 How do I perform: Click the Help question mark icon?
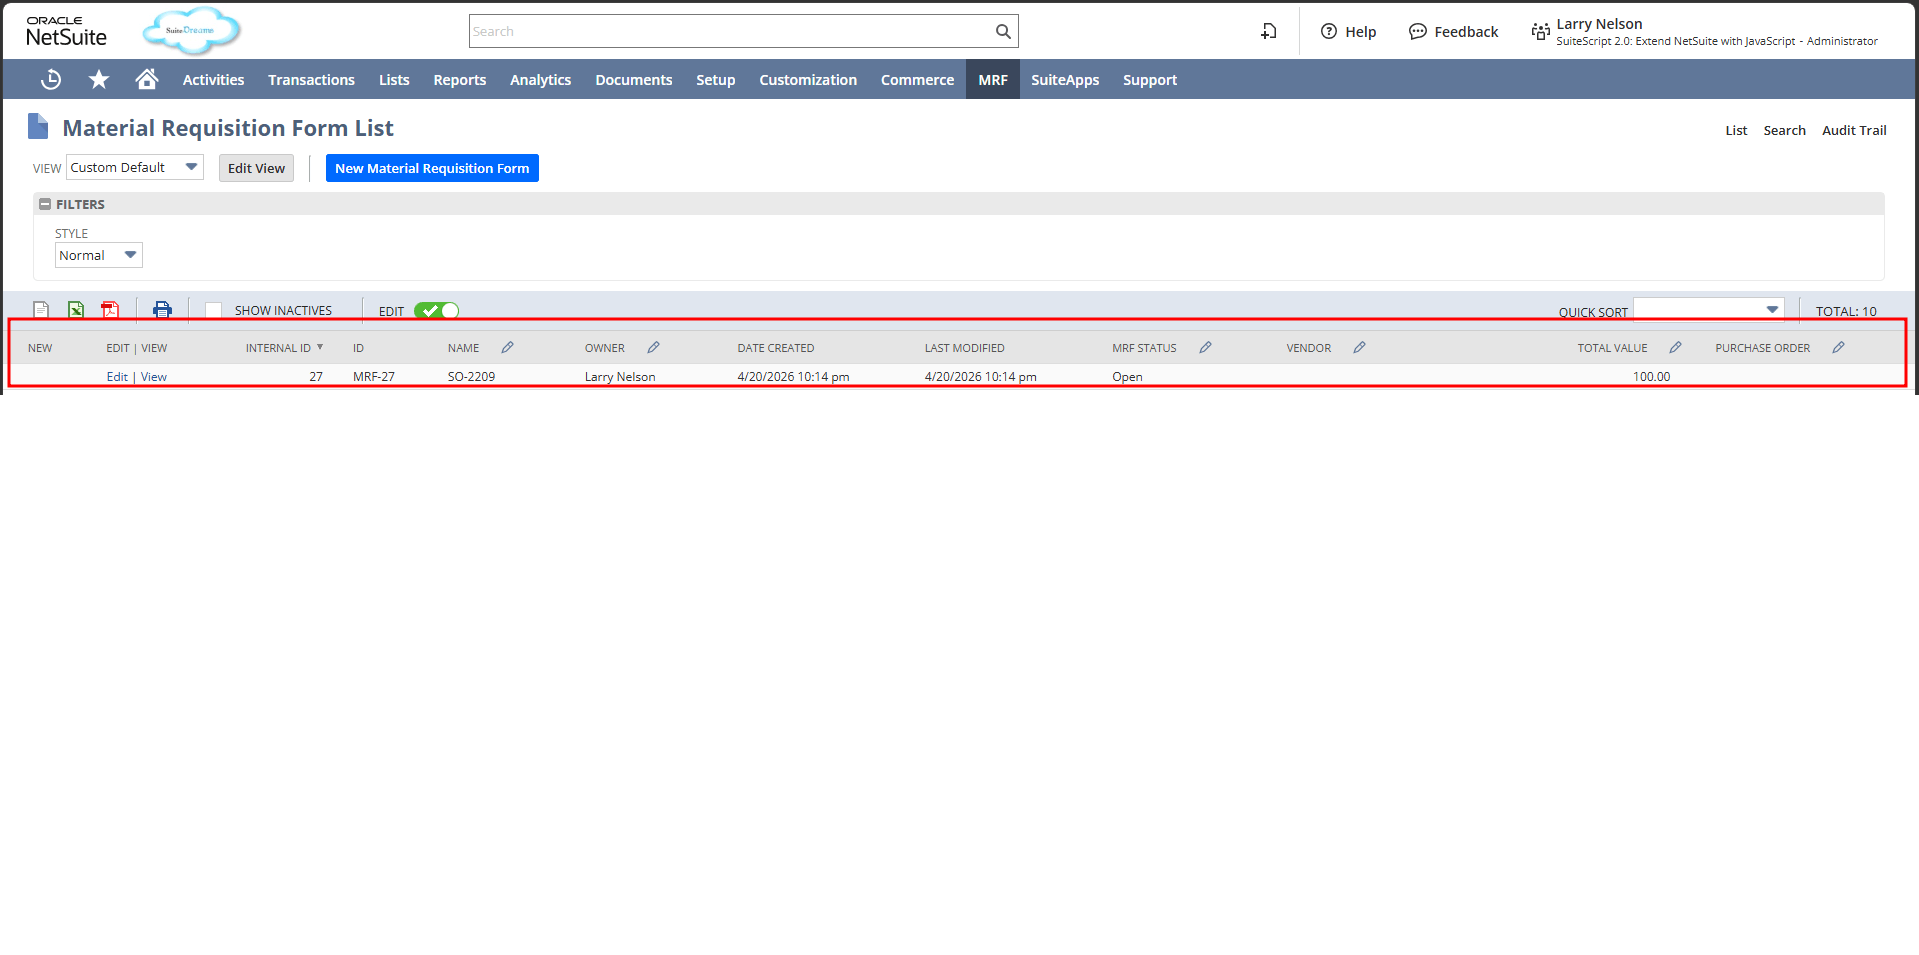click(1329, 31)
